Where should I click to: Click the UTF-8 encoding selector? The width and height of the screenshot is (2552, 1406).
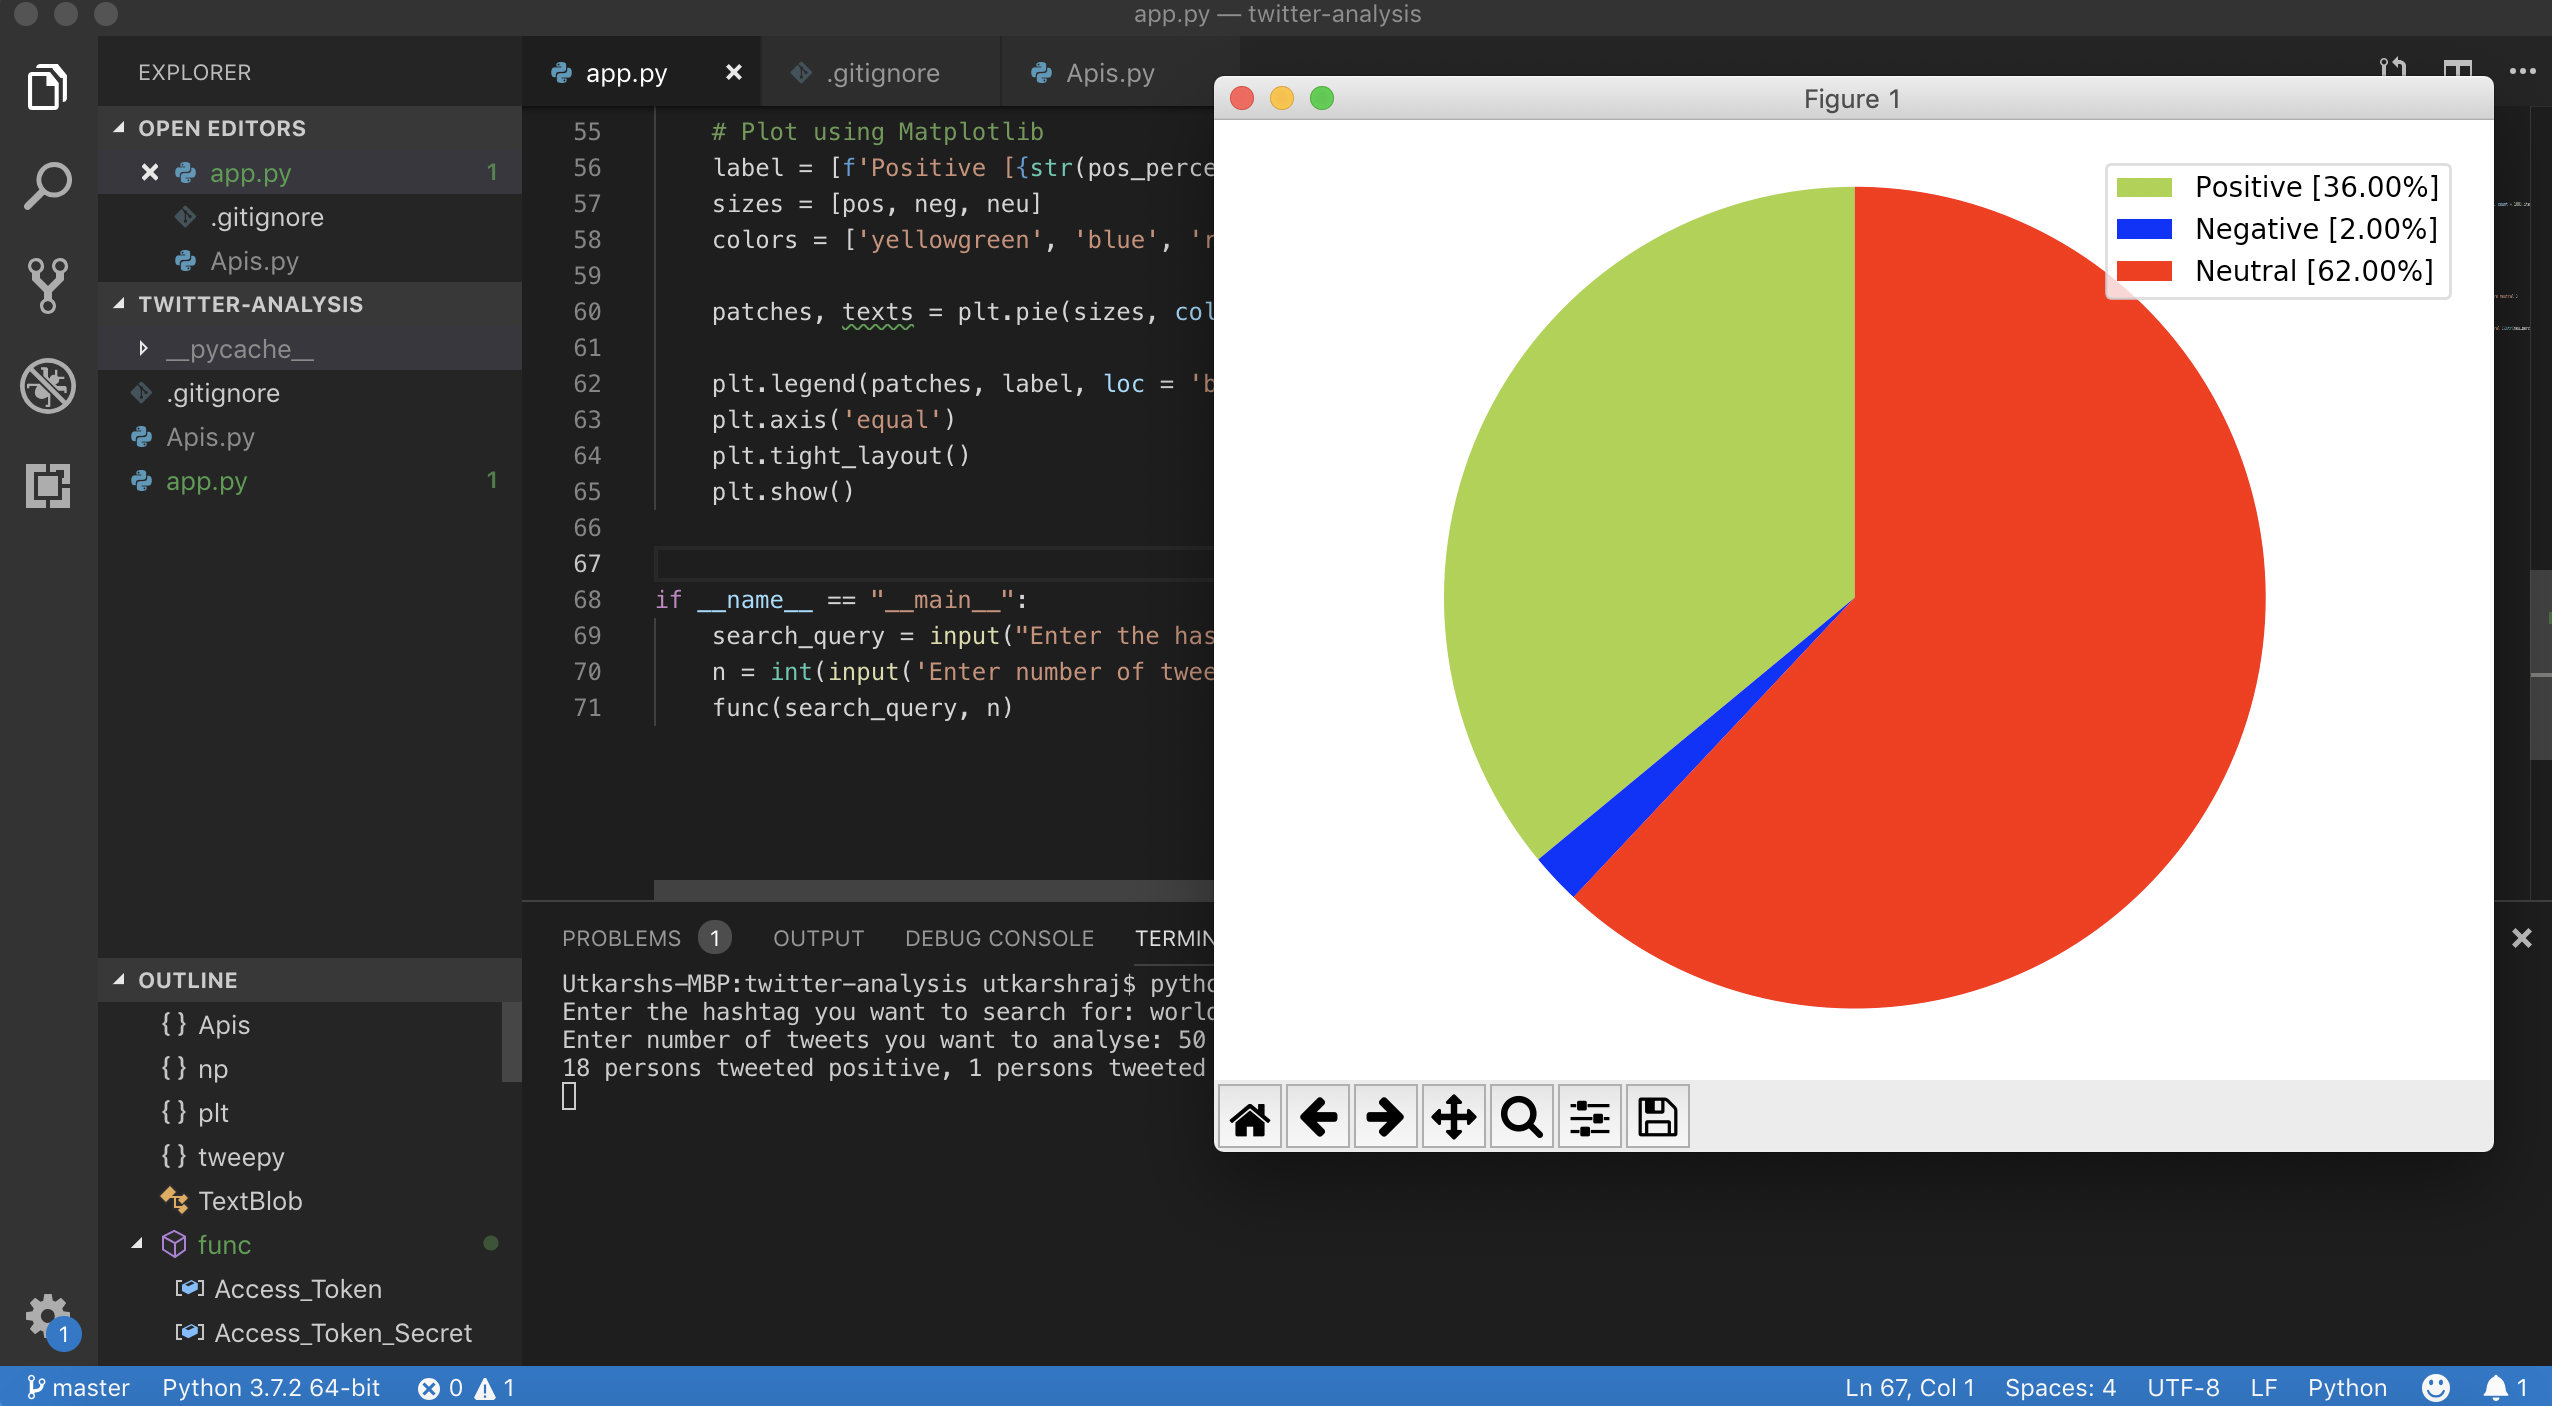click(x=2183, y=1387)
